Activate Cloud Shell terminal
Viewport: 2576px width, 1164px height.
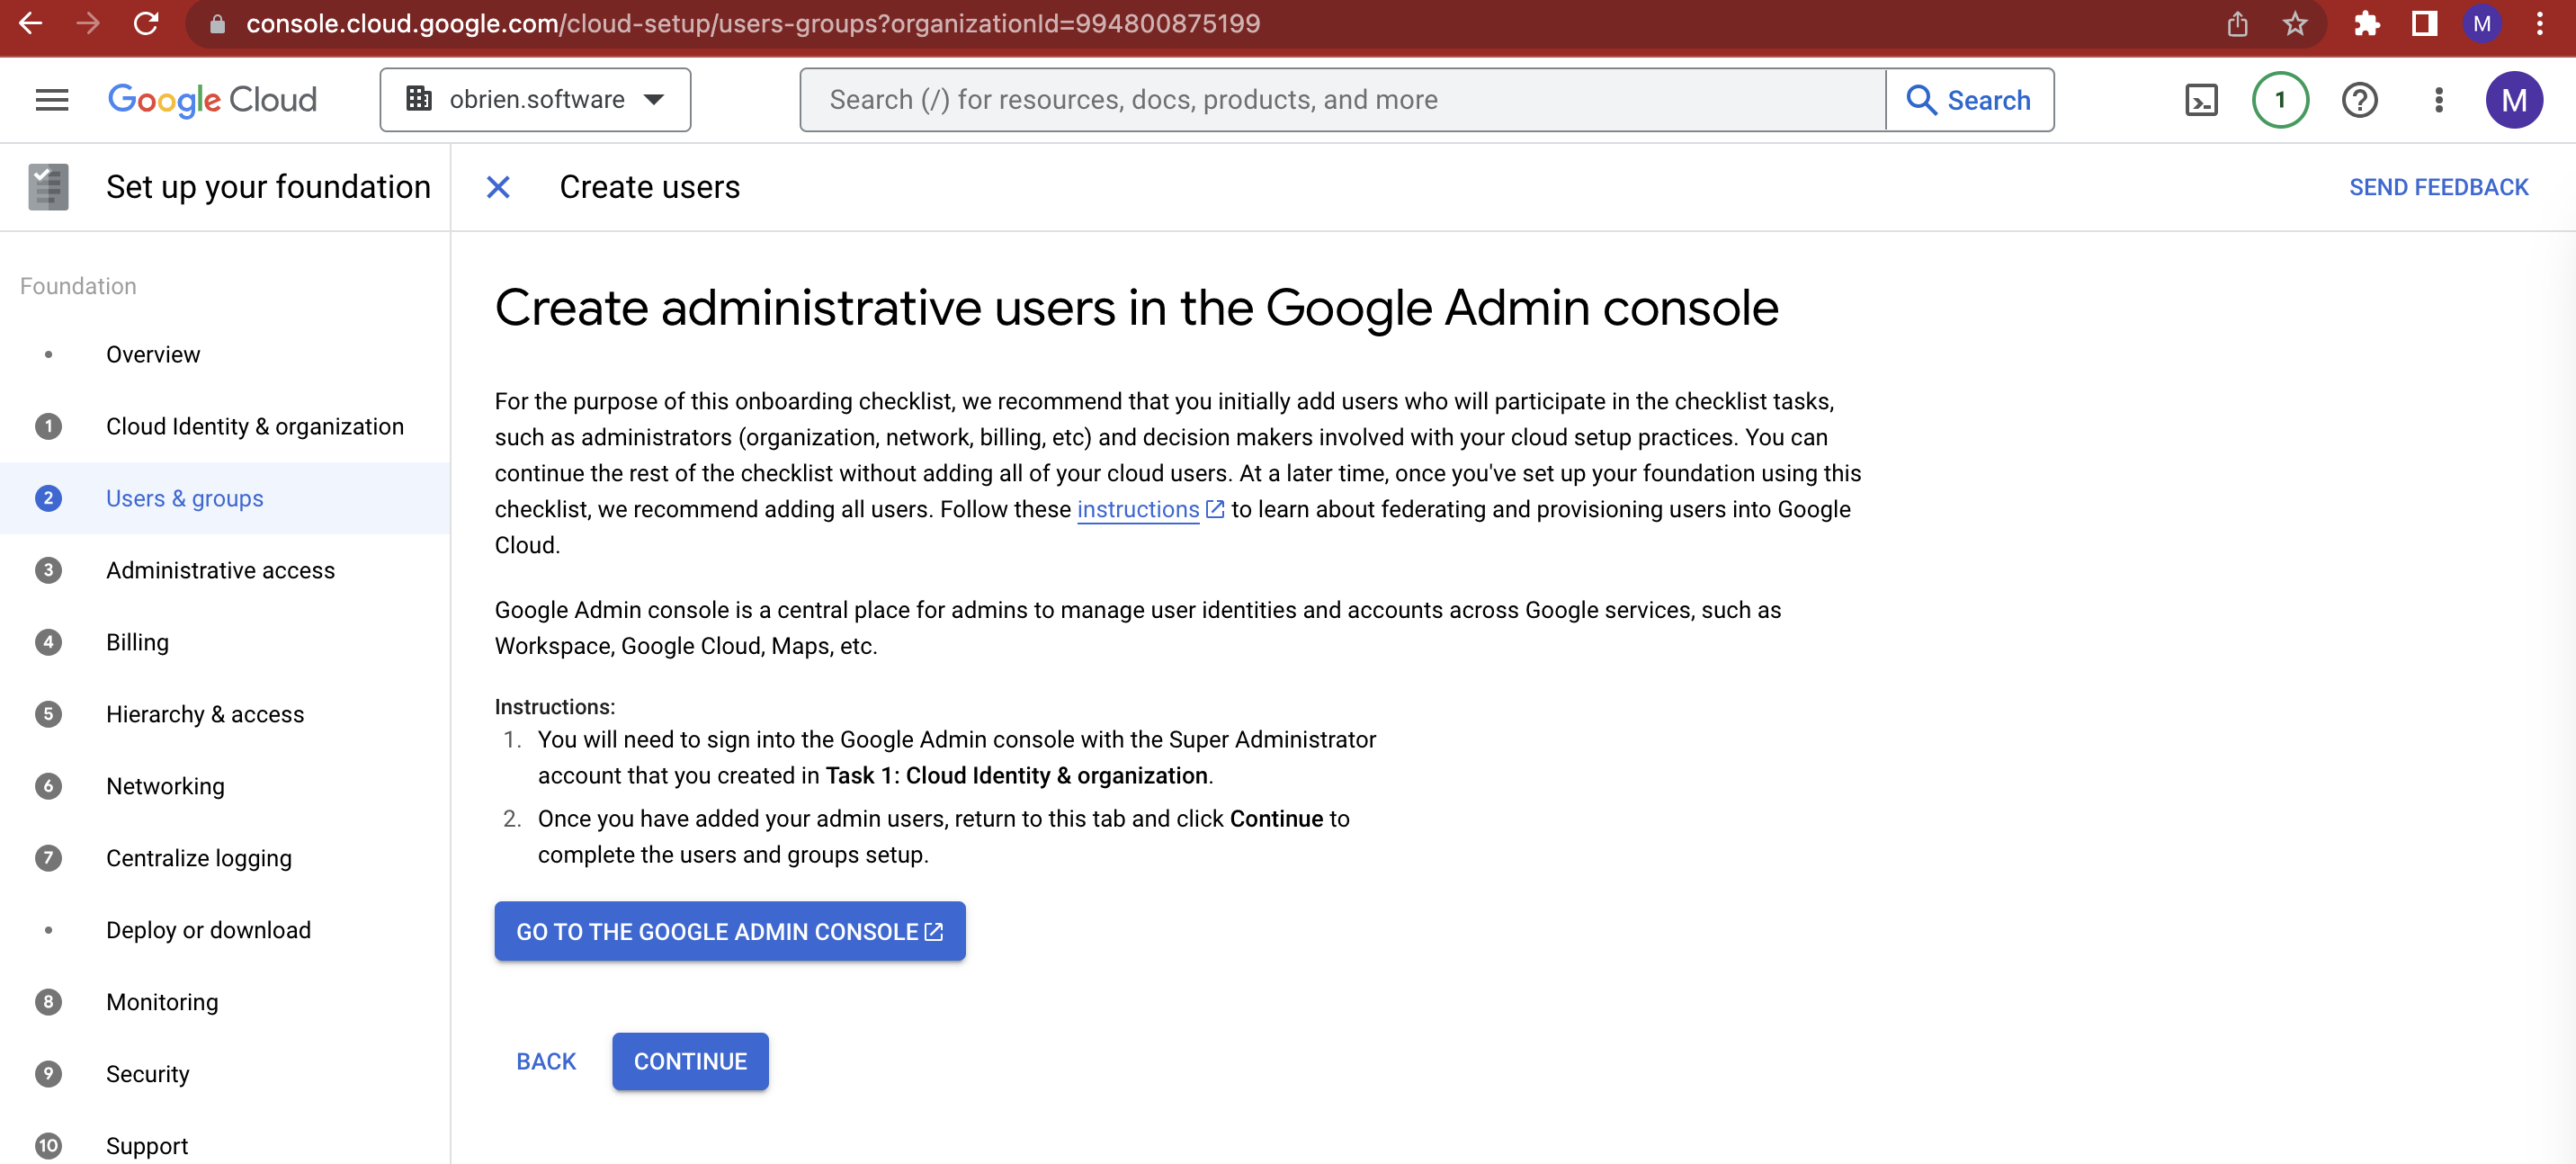click(x=2200, y=99)
